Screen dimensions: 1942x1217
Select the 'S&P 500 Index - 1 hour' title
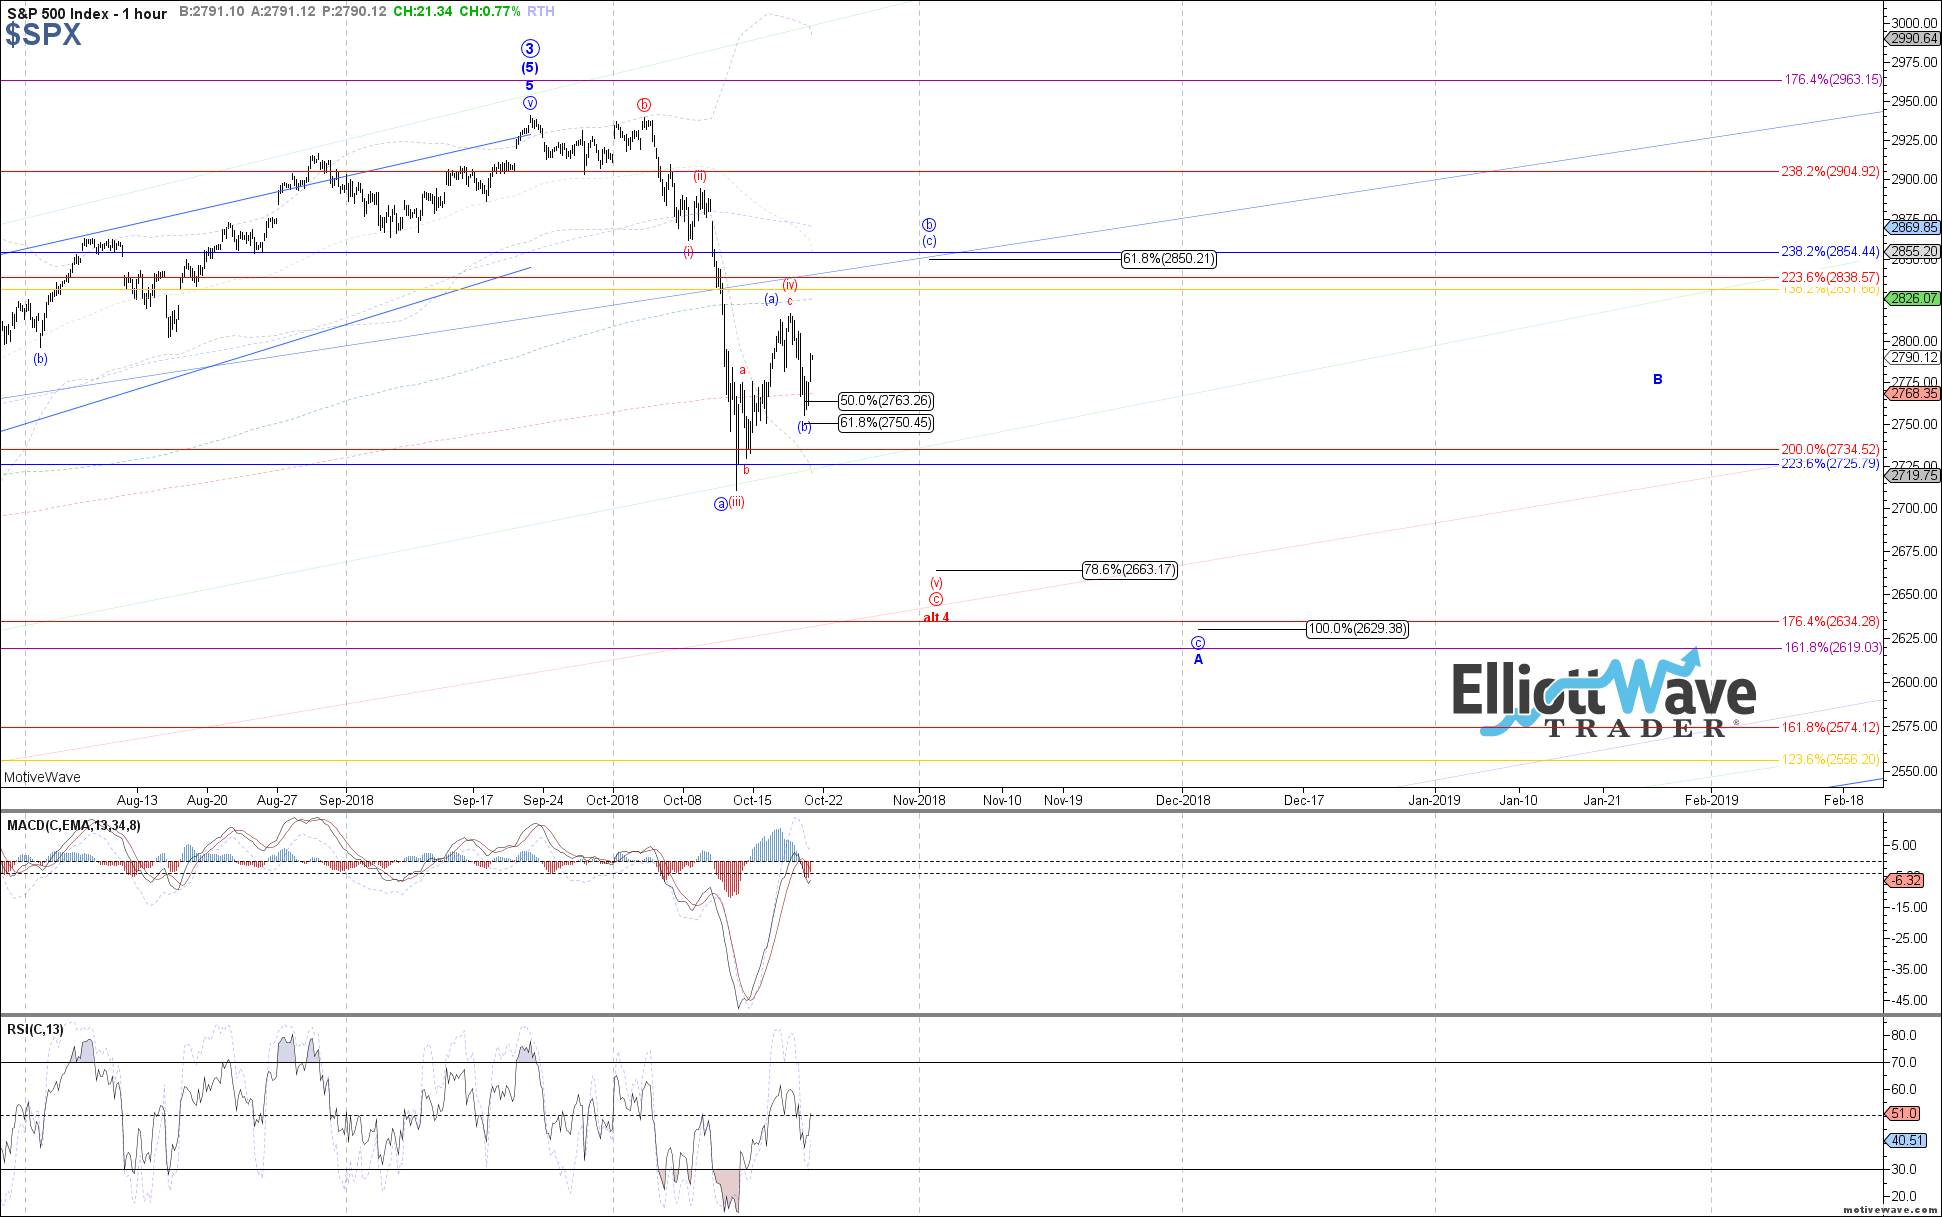pyautogui.click(x=87, y=13)
